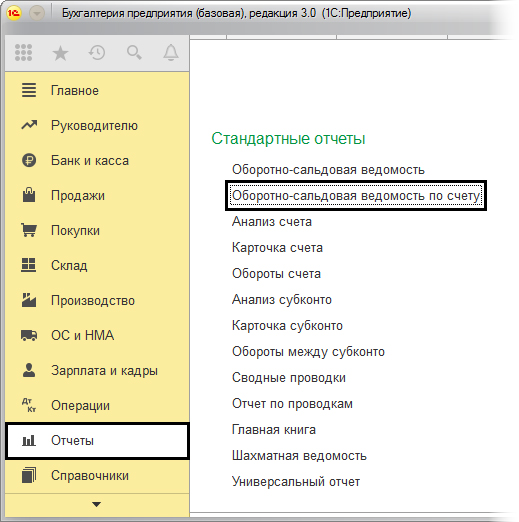This screenshot has width=519, height=522.
Task: Select the Отчеты section
Action: [97, 440]
